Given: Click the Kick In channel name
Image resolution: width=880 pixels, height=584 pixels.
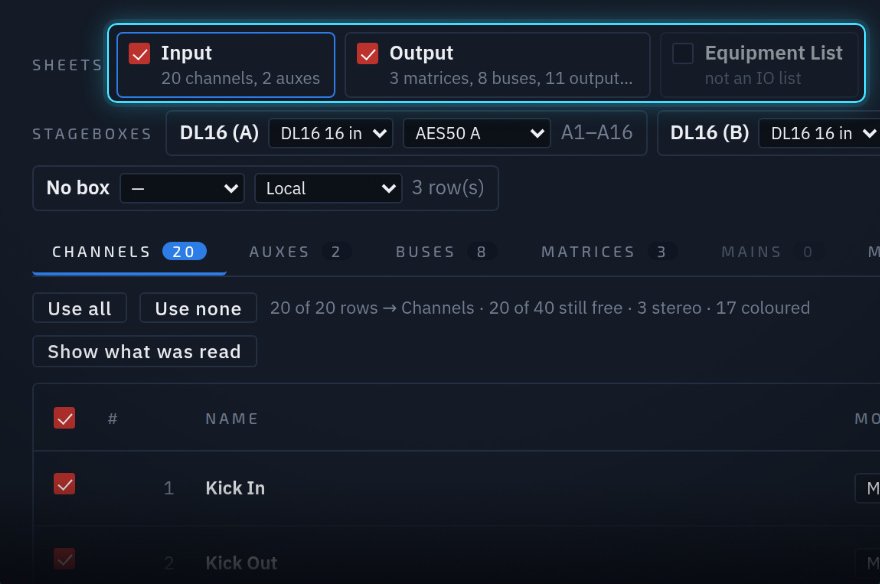Looking at the screenshot, I should [235, 488].
